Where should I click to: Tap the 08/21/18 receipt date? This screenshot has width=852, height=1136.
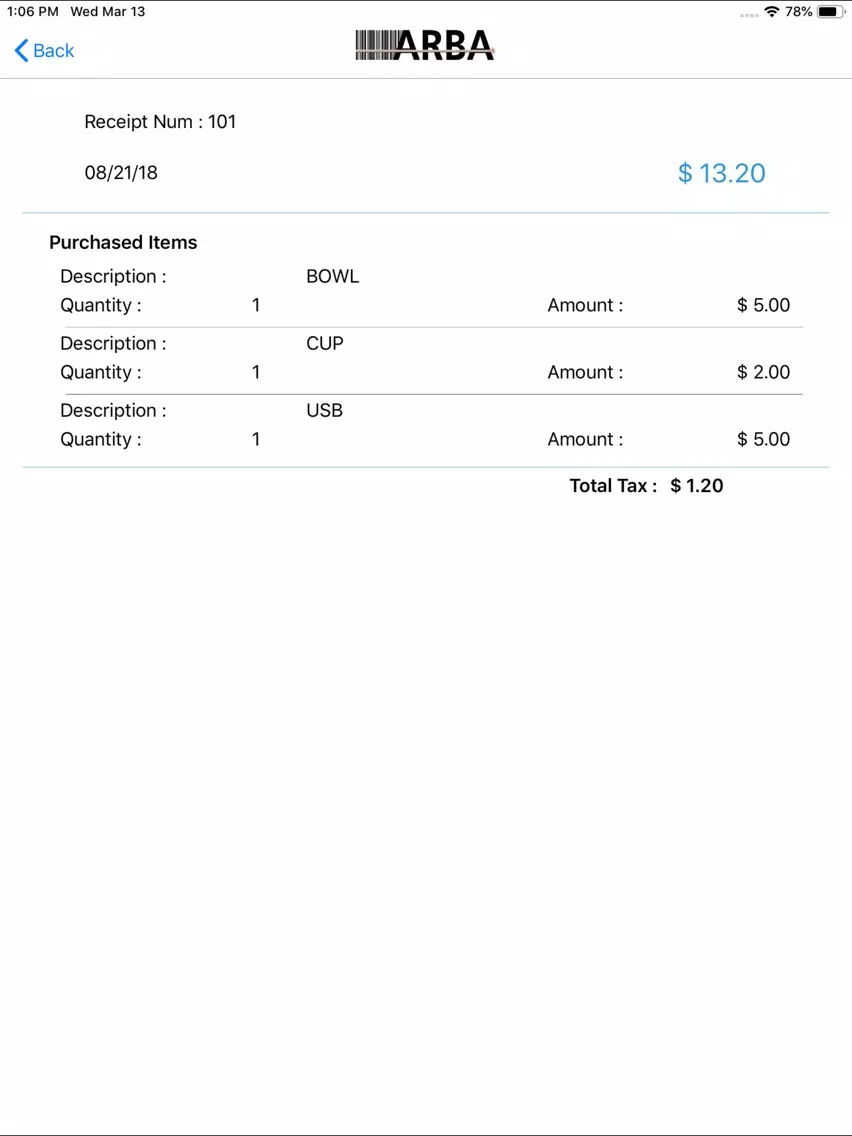[x=121, y=173]
